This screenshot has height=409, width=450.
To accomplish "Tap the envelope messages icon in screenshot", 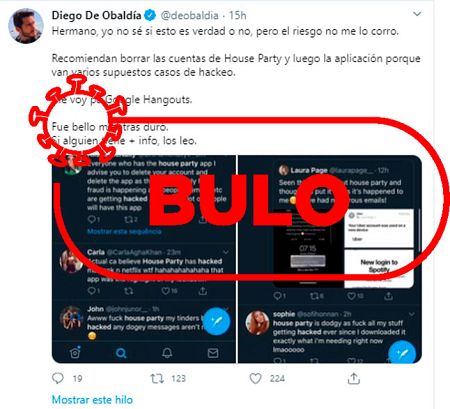I will coord(213,353).
